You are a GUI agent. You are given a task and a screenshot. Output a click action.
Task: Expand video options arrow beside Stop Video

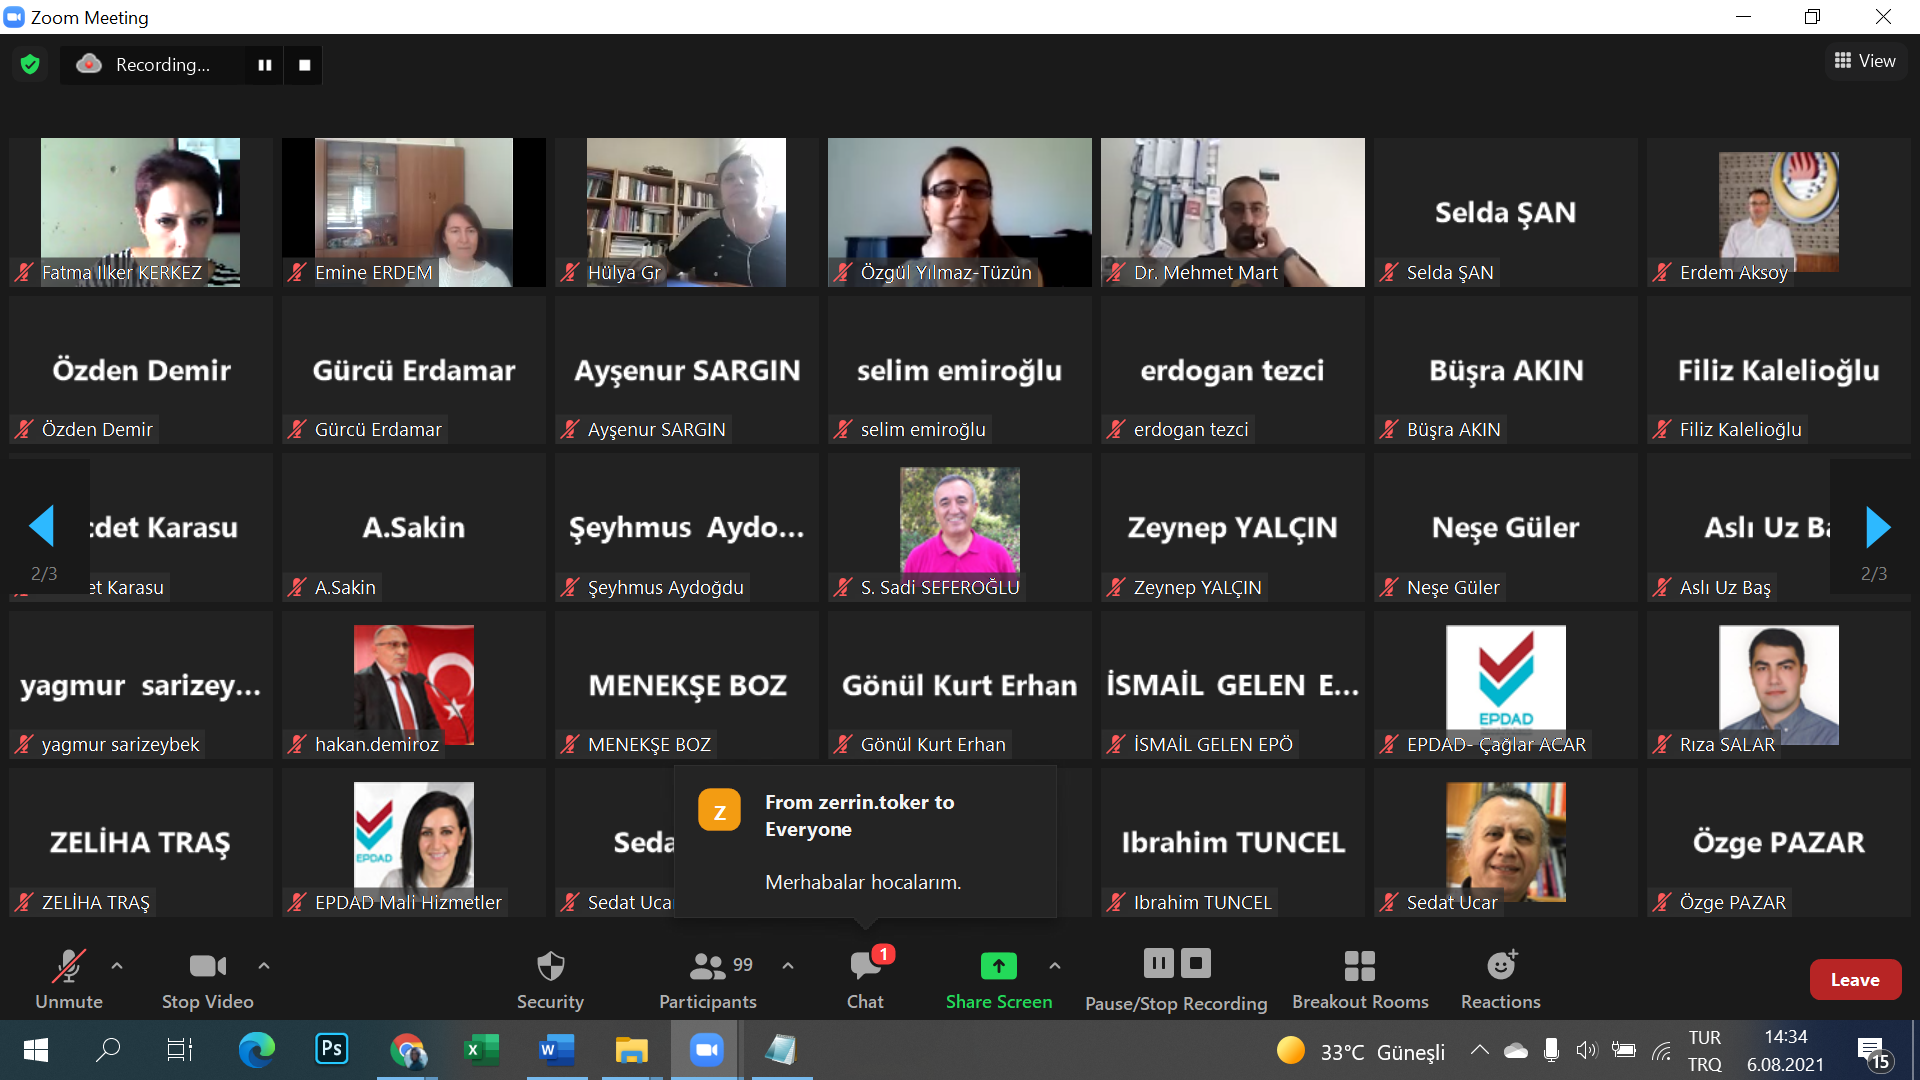pos(264,966)
